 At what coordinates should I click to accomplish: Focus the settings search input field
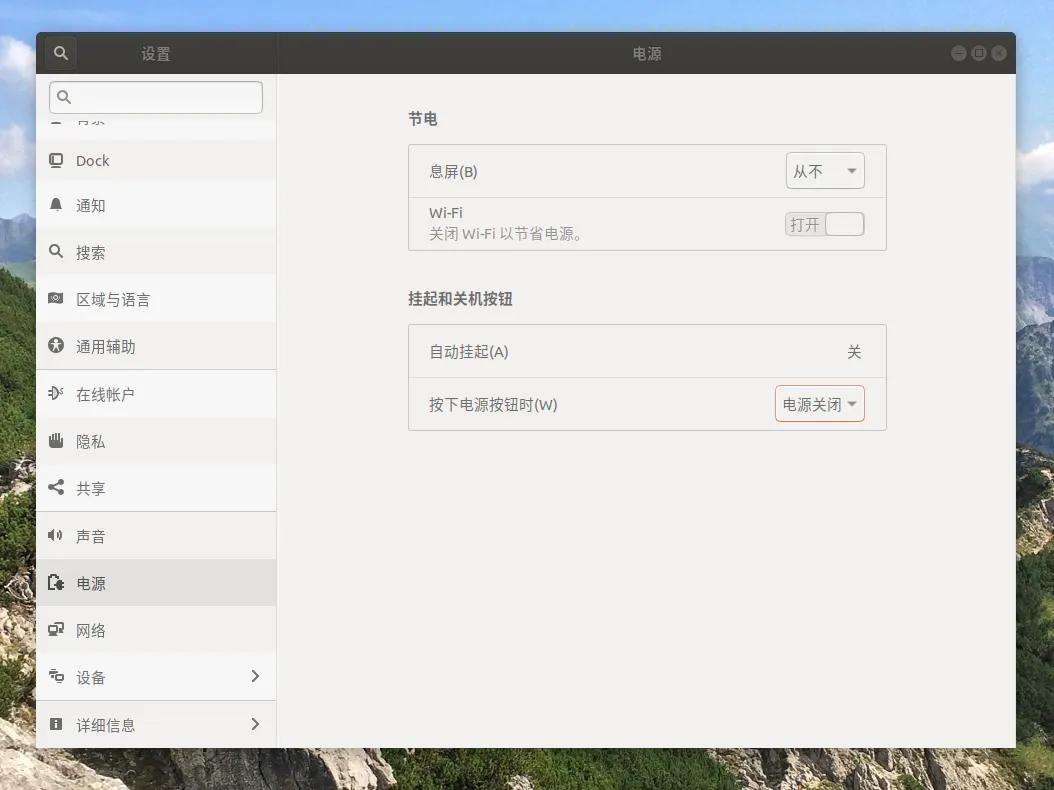click(156, 97)
